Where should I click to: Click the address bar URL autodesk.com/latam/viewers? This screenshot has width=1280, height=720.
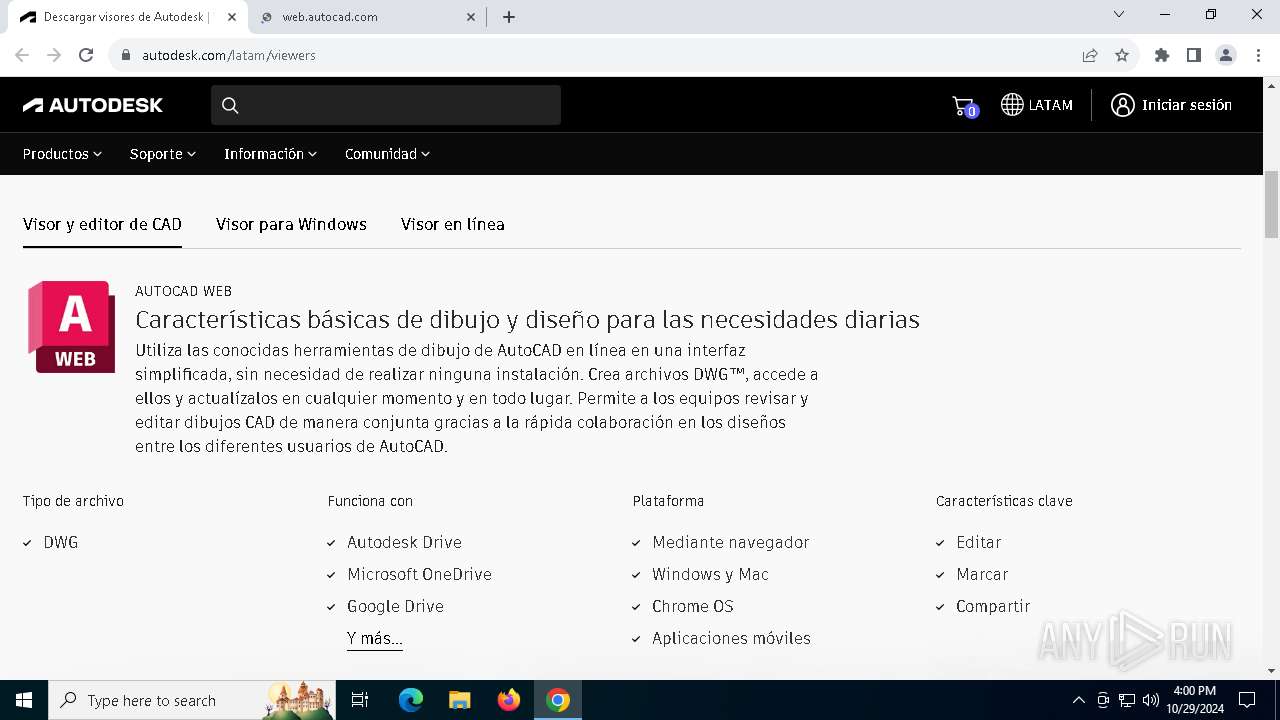click(229, 55)
